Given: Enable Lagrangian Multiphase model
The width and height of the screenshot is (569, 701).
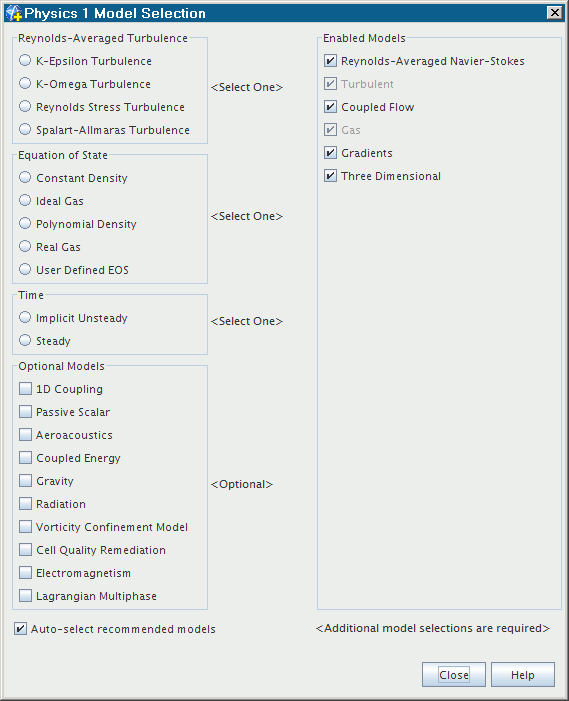Looking at the screenshot, I should pos(25,595).
